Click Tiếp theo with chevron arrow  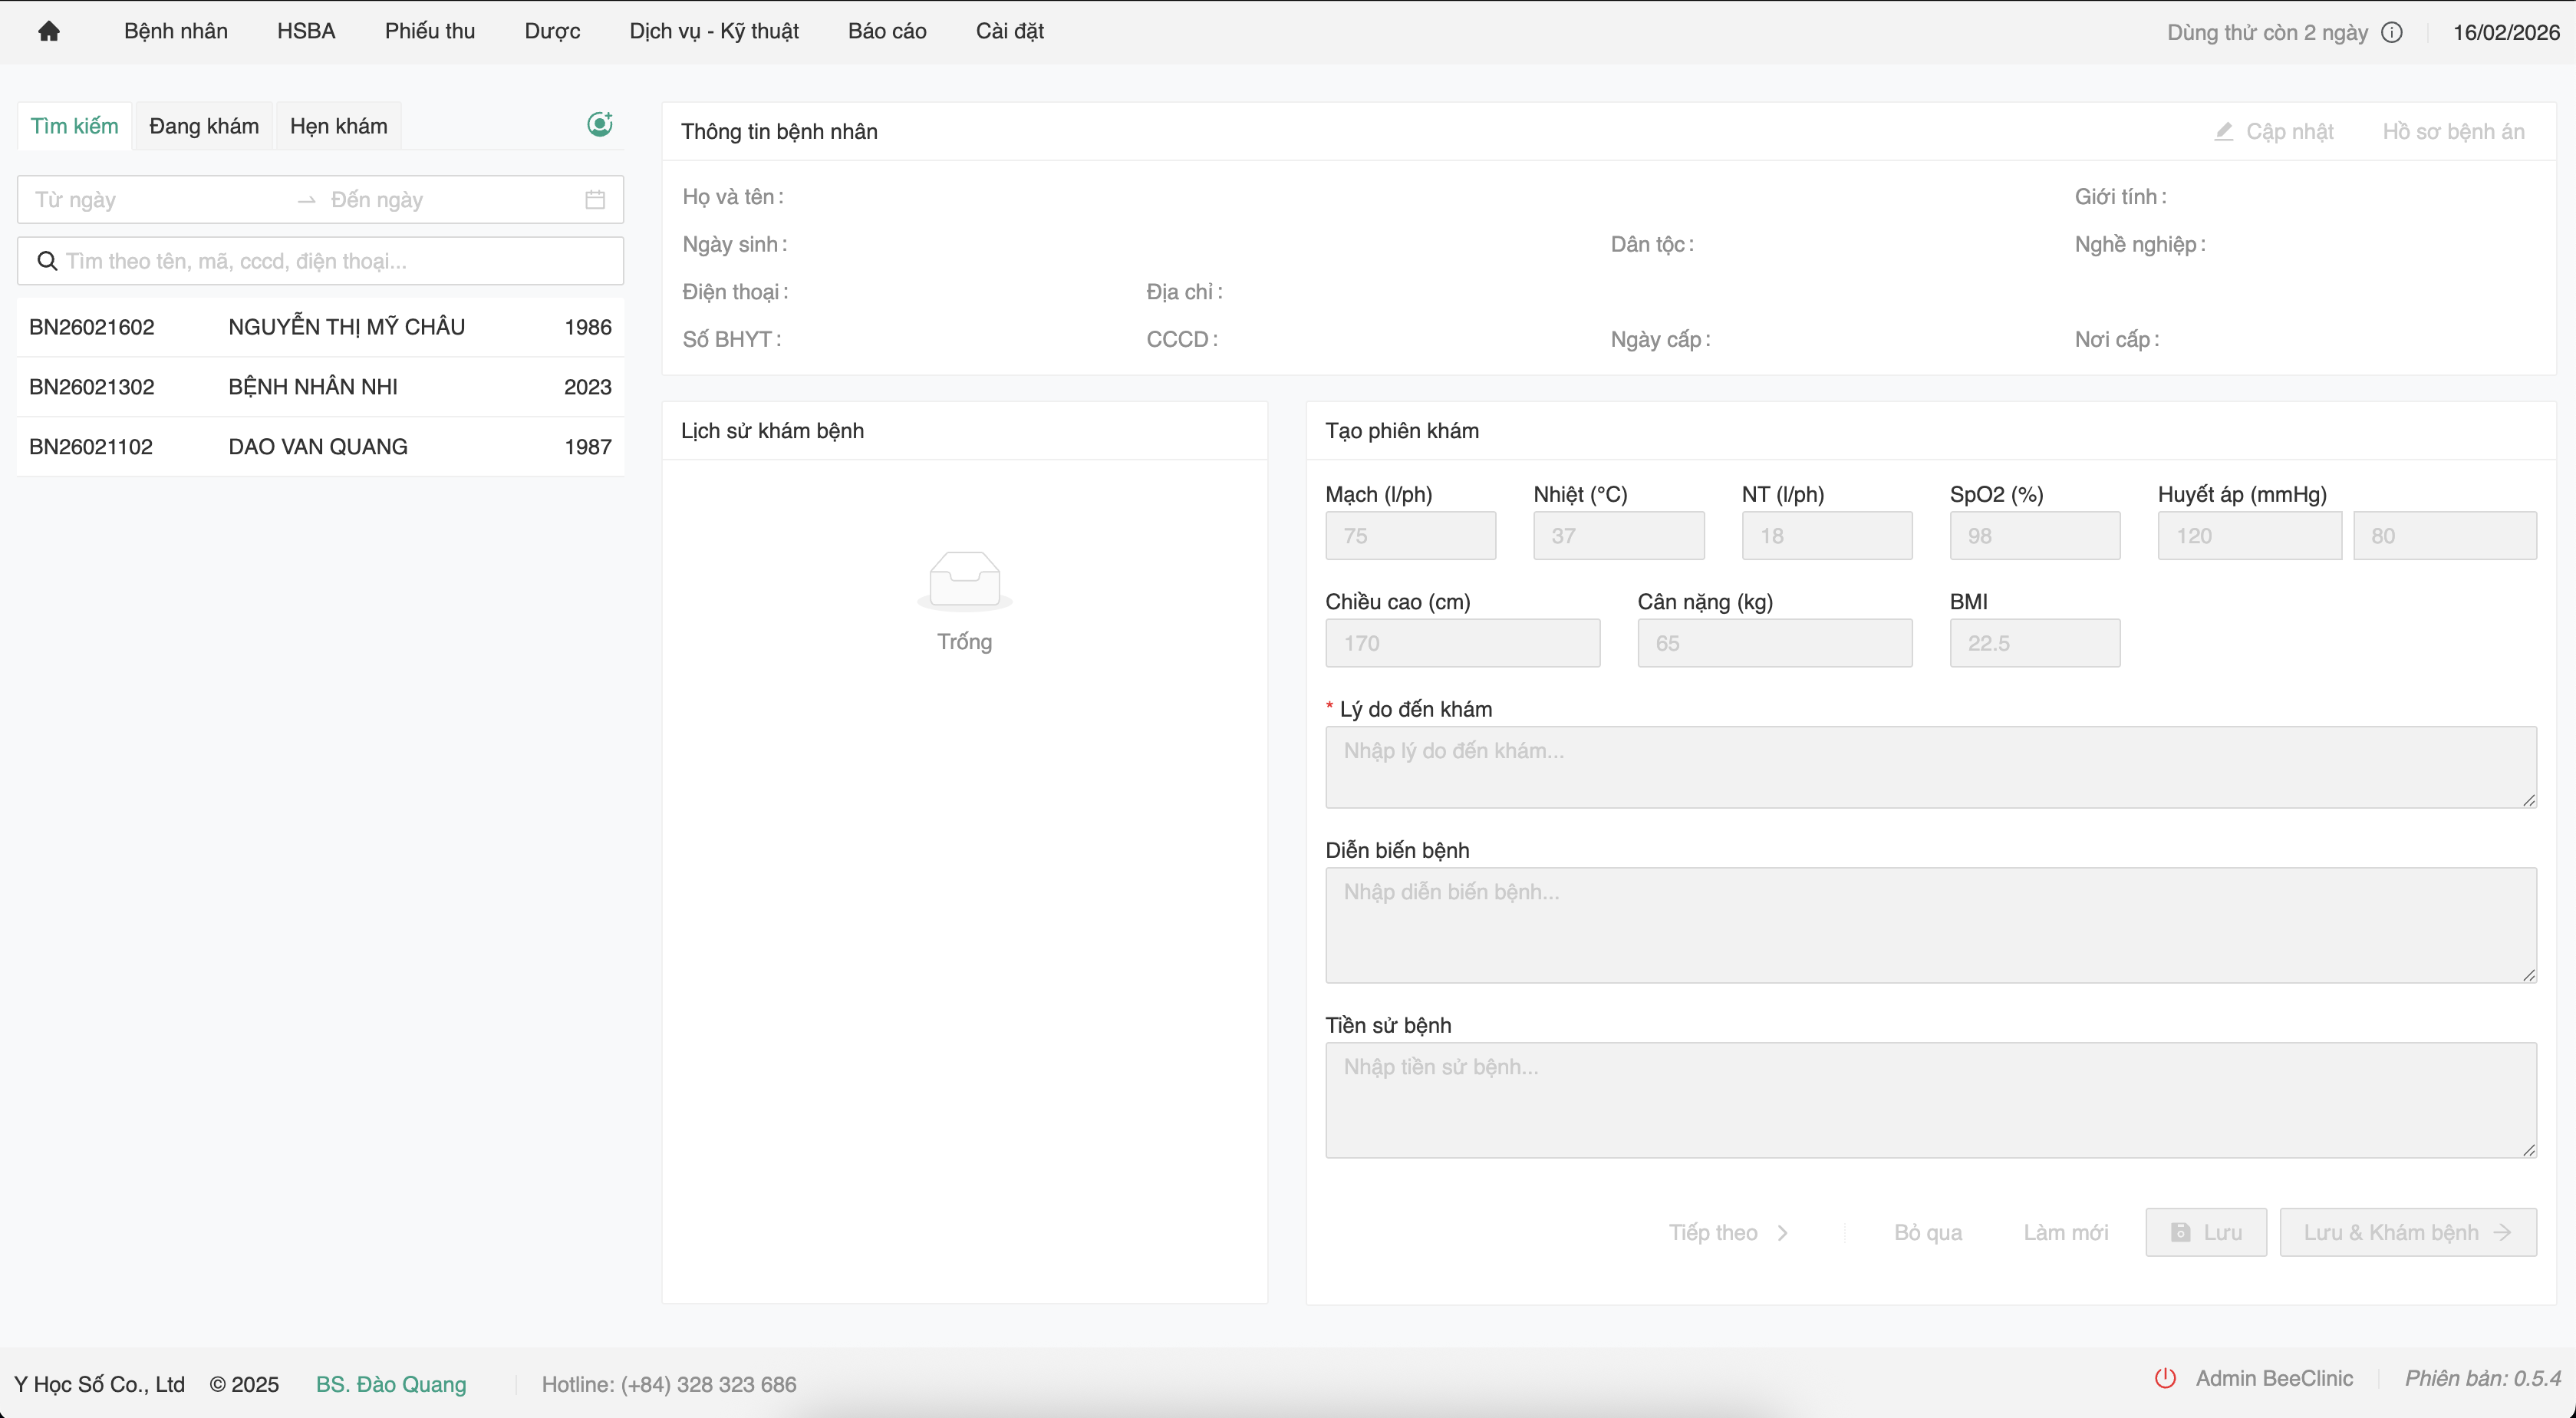(x=1728, y=1232)
